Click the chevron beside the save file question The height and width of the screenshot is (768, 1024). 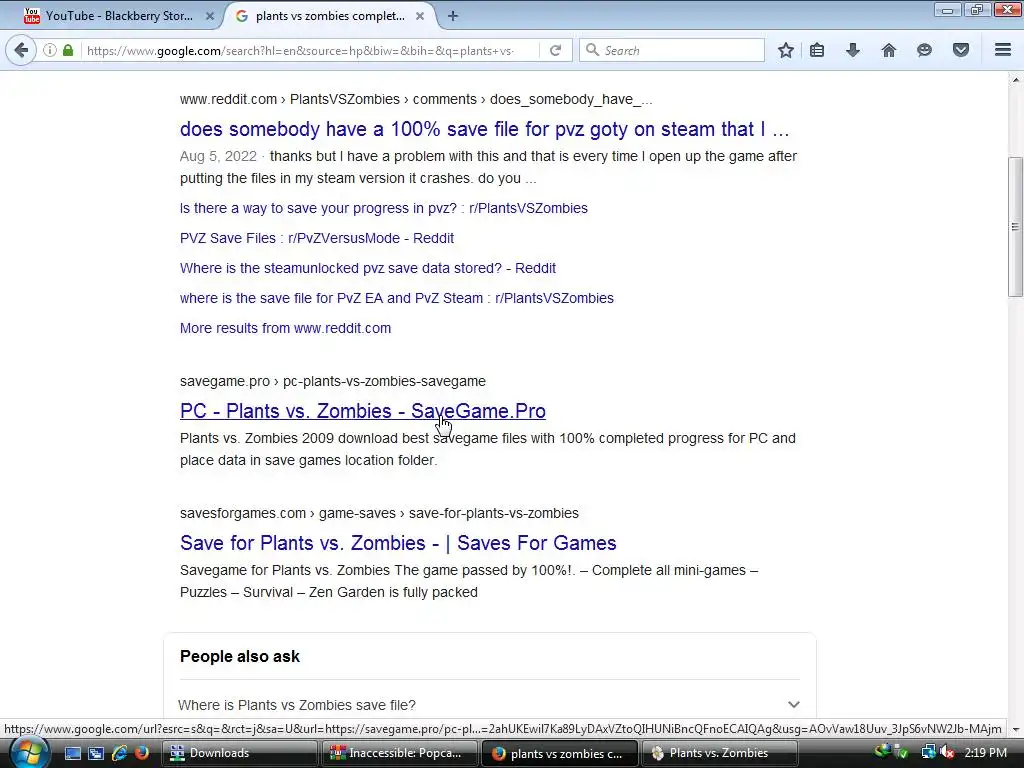click(x=793, y=705)
